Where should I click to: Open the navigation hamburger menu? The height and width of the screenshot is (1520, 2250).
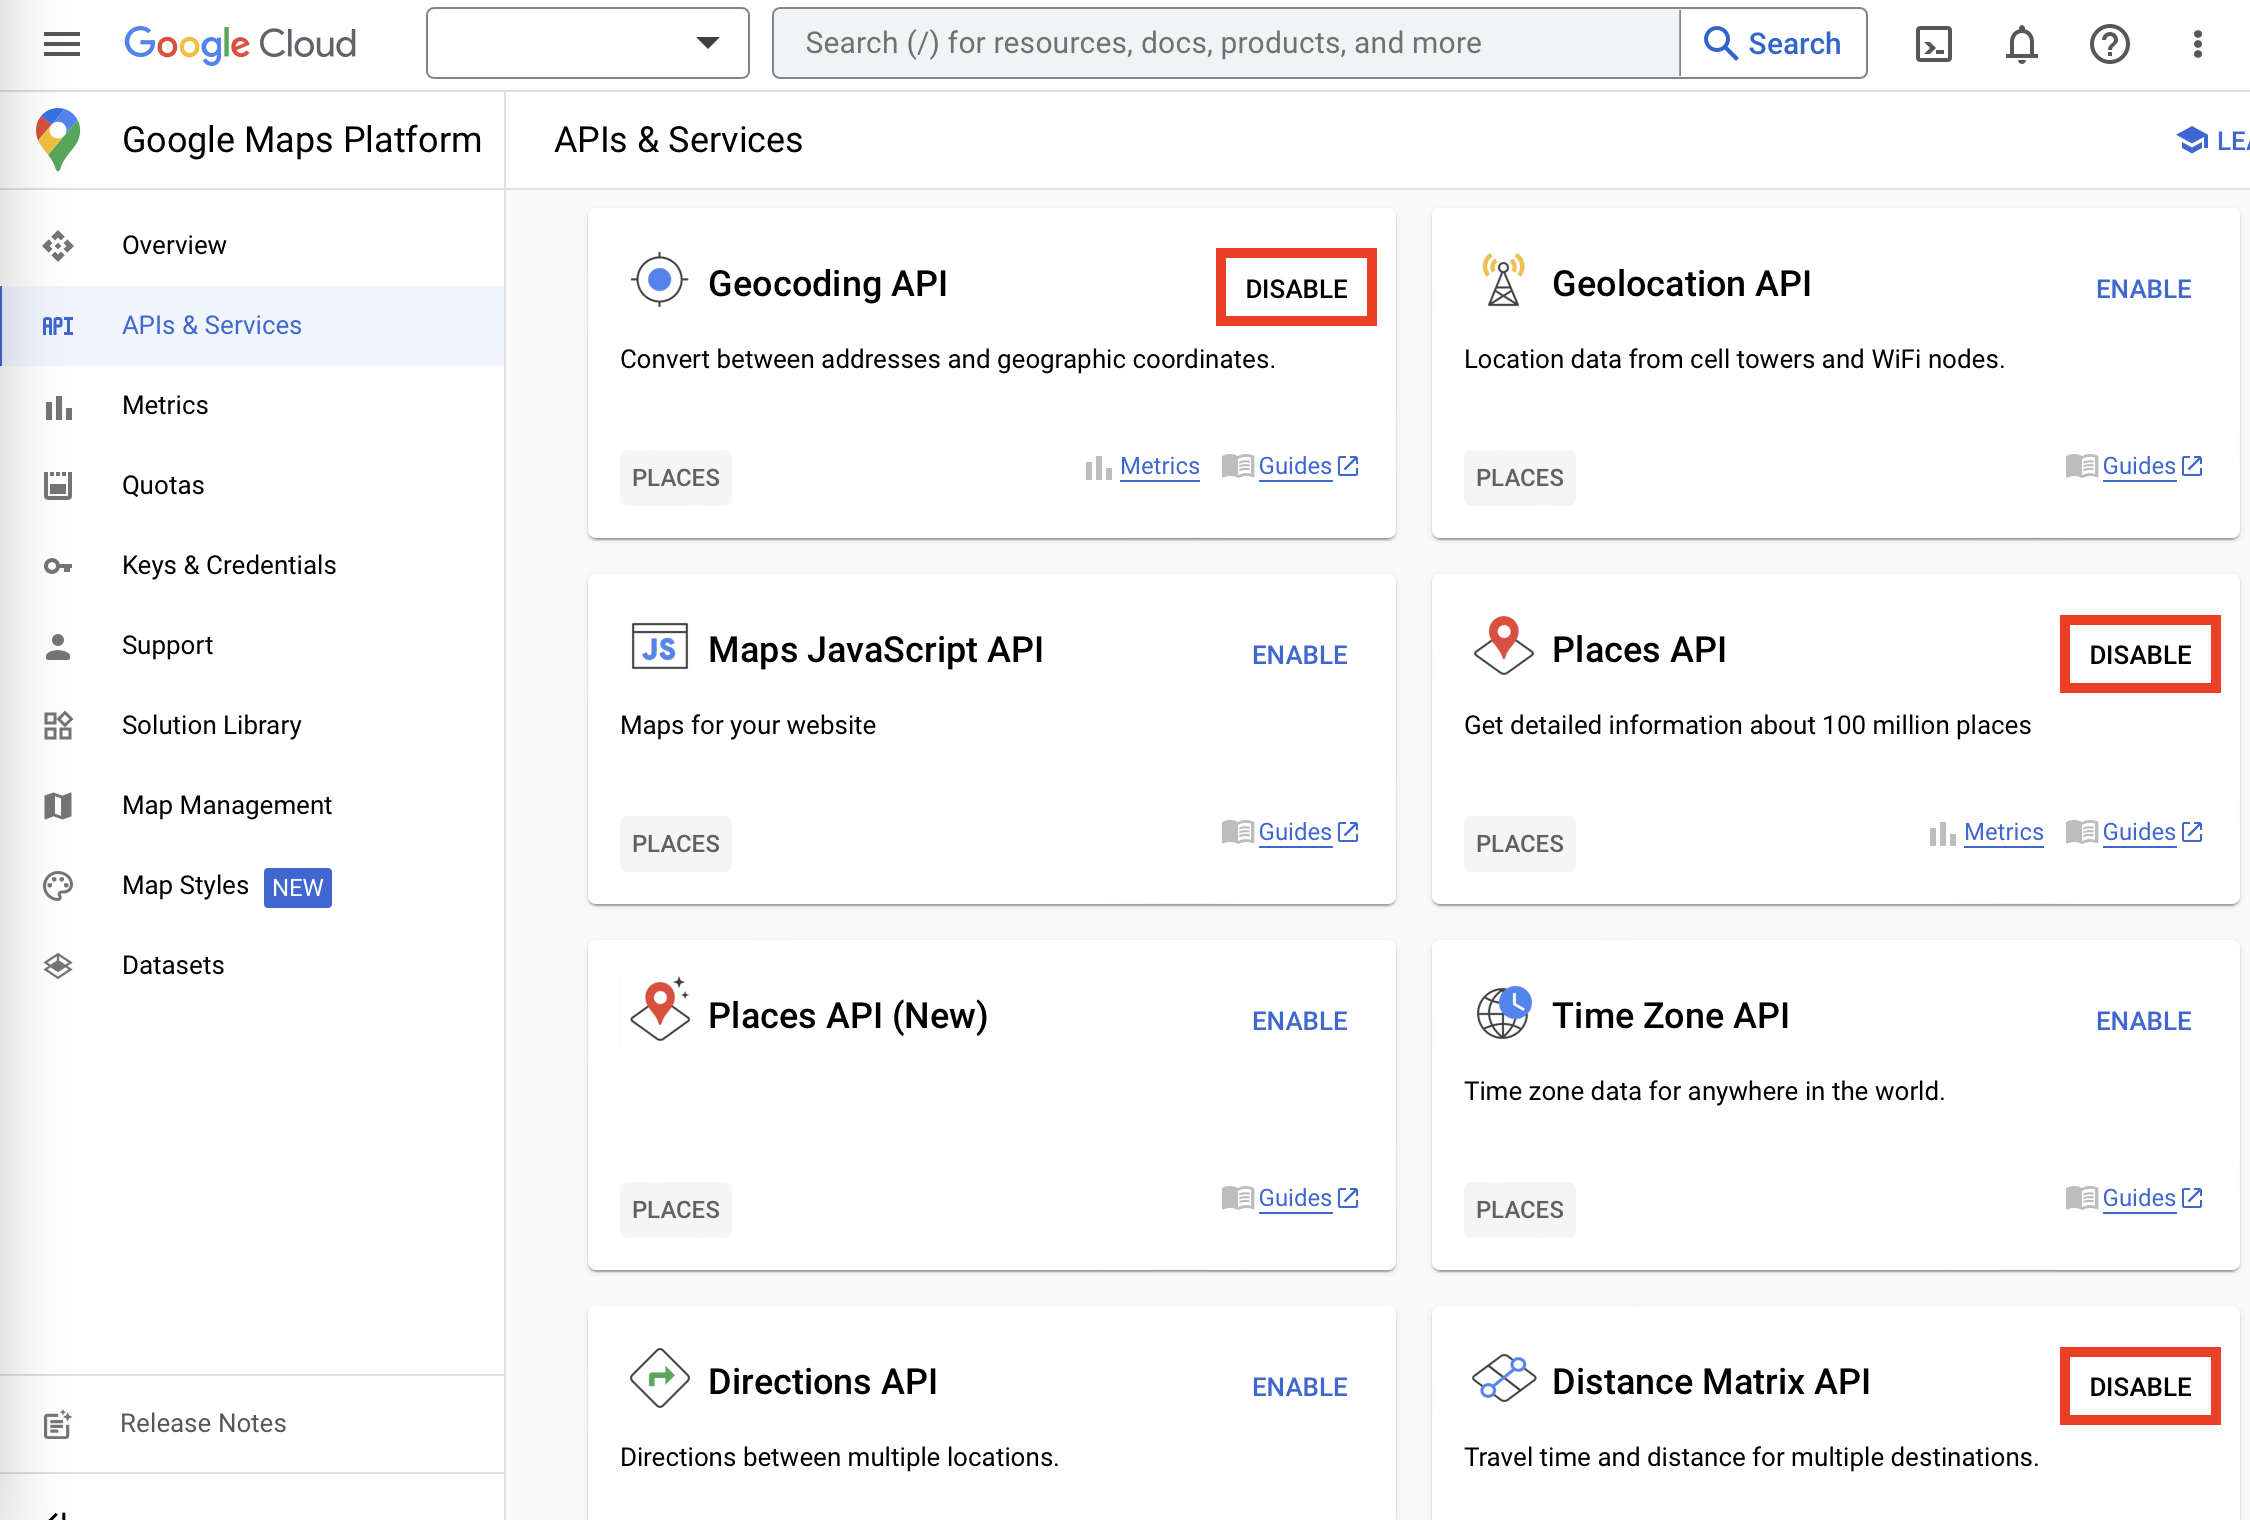pos(61,43)
